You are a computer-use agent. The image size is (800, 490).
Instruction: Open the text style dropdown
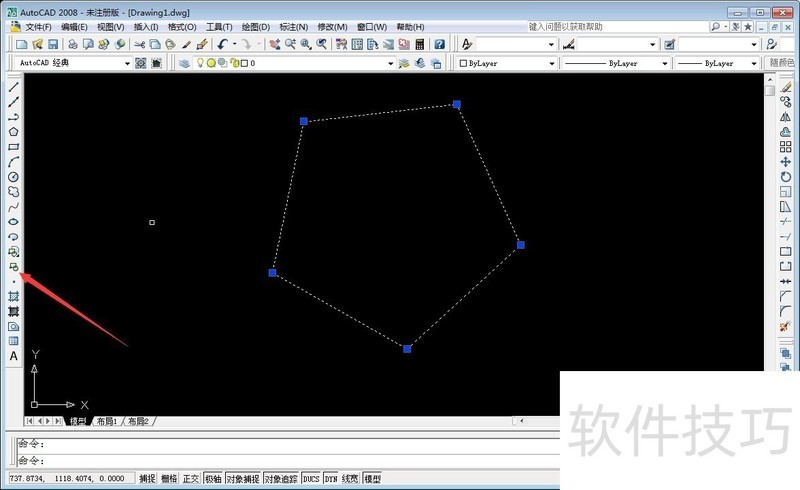552,44
